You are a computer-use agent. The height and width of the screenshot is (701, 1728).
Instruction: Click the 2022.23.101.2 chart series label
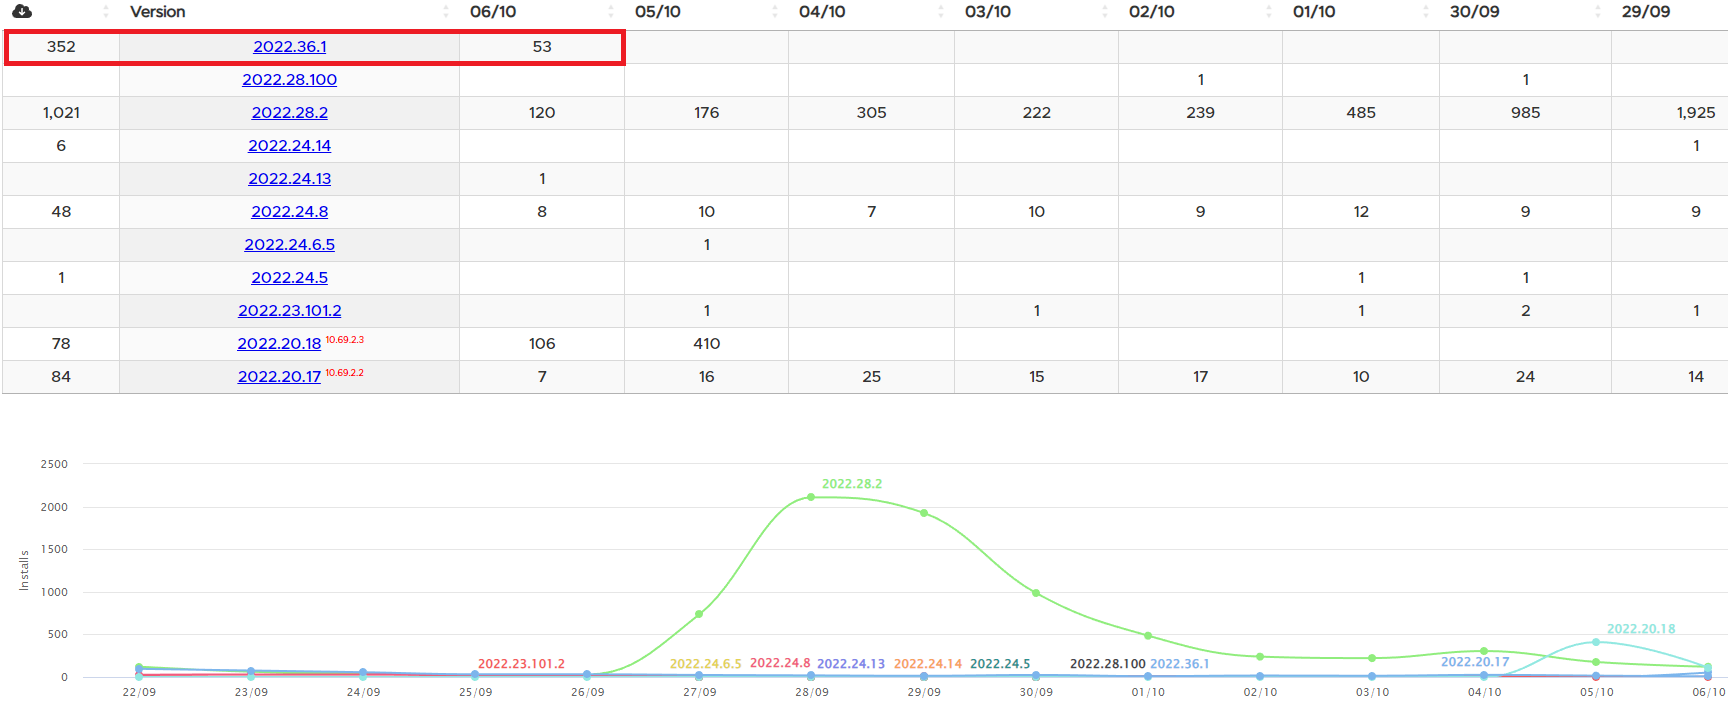pos(521,664)
